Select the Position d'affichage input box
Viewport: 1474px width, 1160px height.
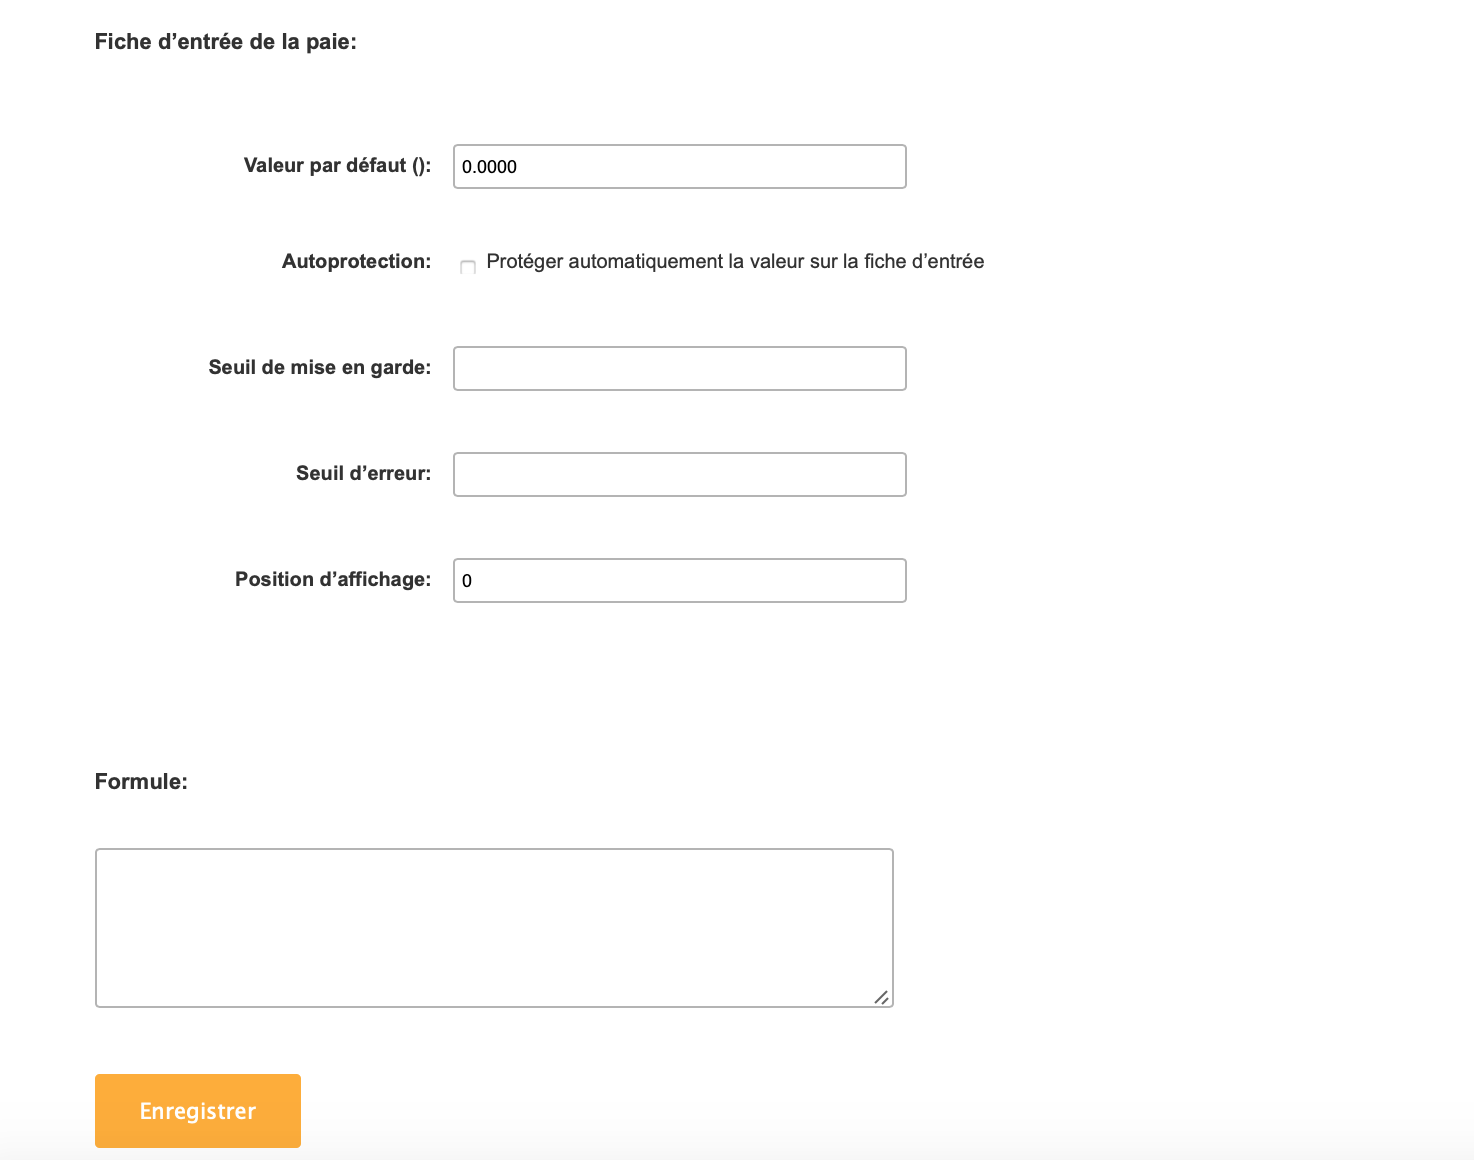[679, 581]
